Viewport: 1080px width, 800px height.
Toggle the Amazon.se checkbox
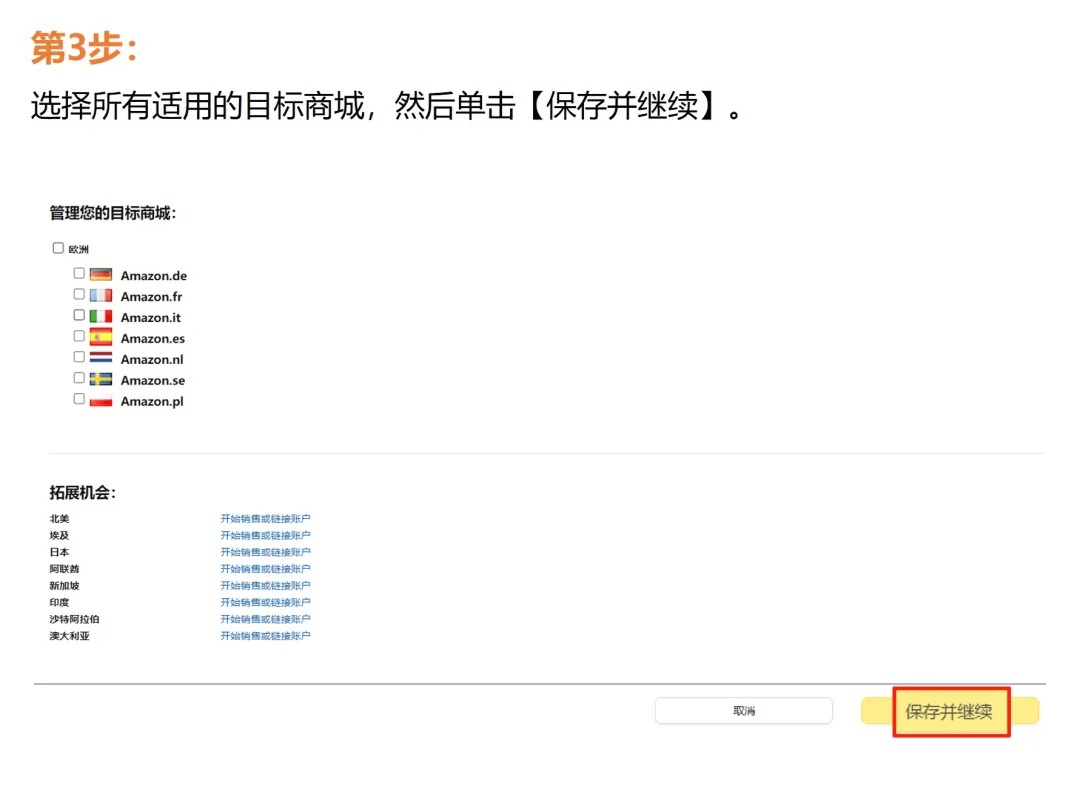pyautogui.click(x=79, y=378)
